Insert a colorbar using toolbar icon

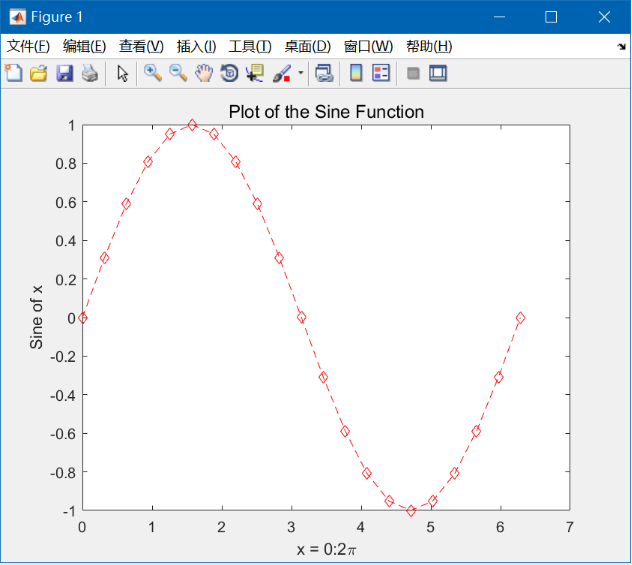[356, 73]
